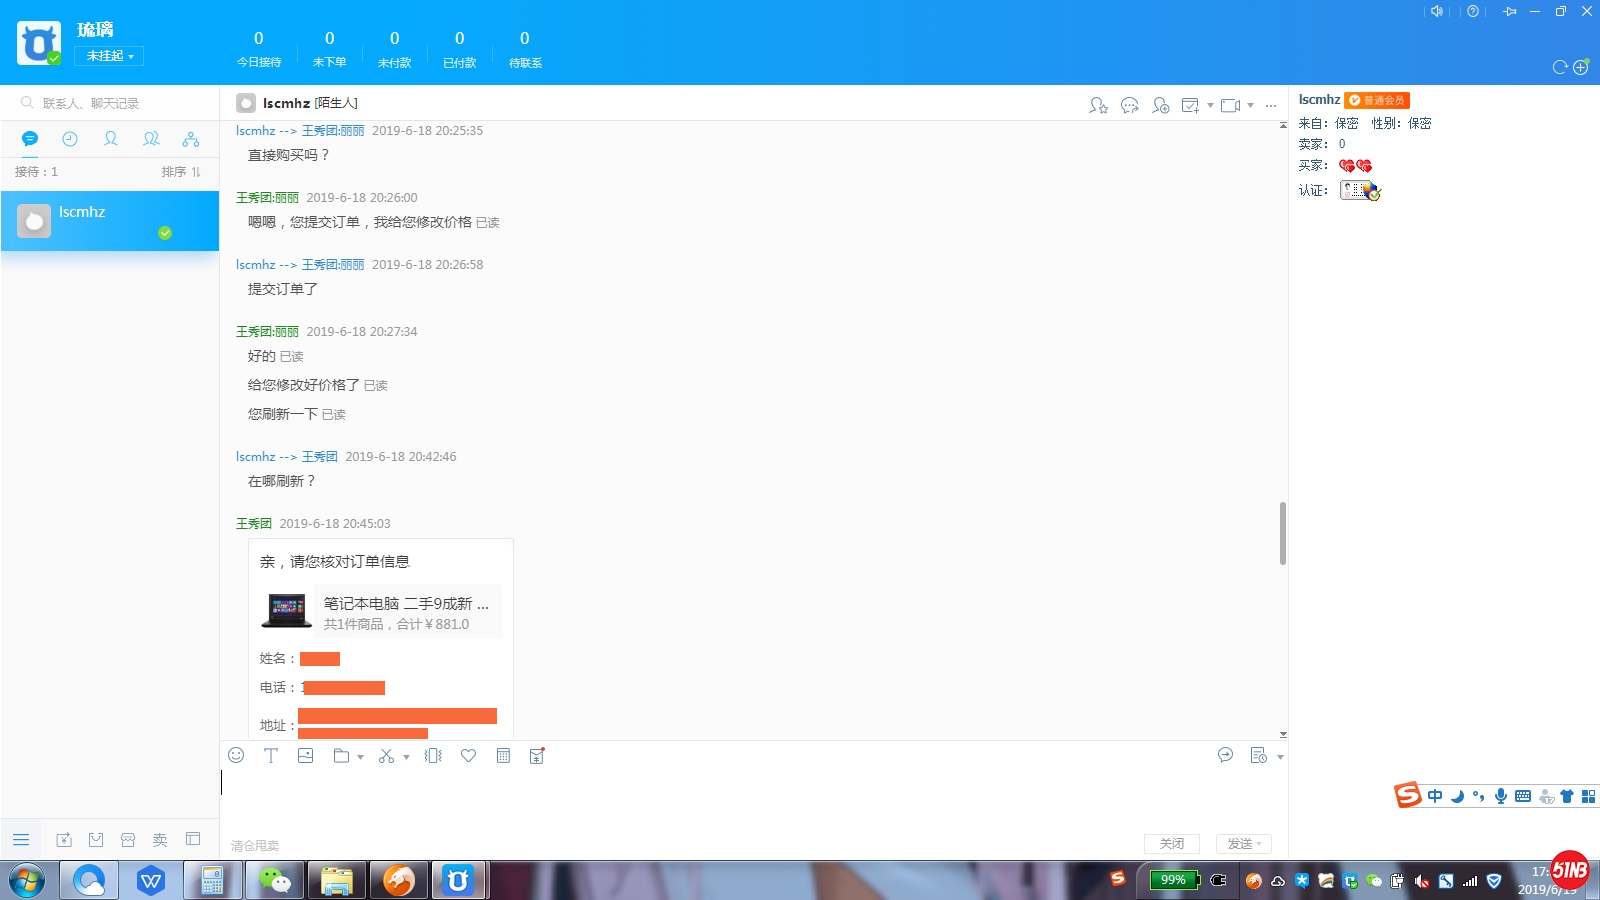This screenshot has height=900, width=1600.
Task: Sort the conversation list with 排序
Action: pyautogui.click(x=181, y=172)
